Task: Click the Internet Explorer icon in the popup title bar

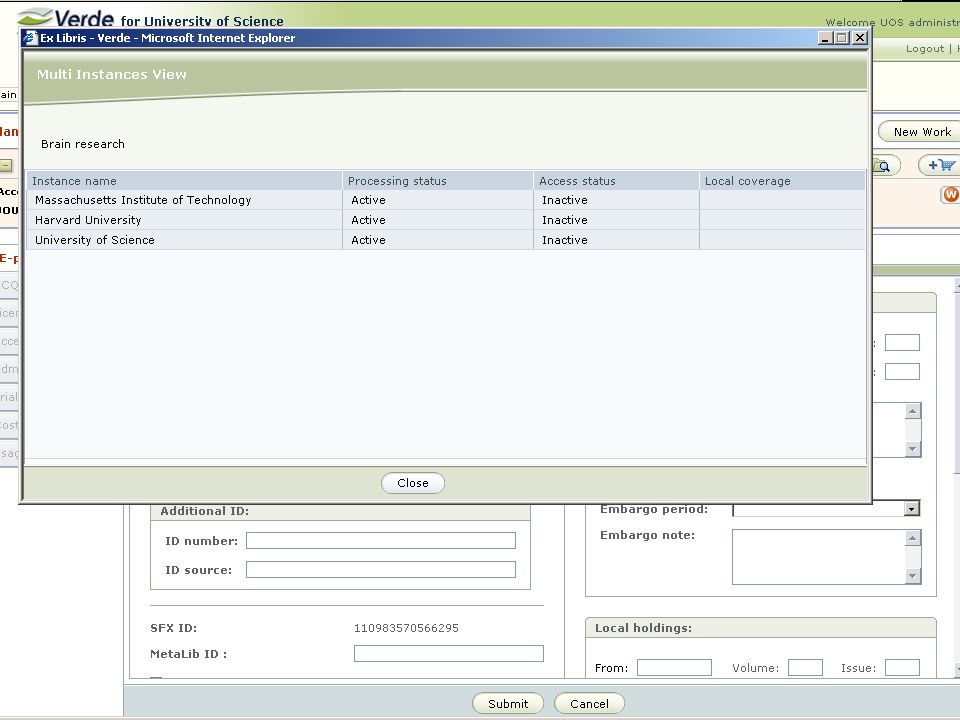Action: [31, 38]
